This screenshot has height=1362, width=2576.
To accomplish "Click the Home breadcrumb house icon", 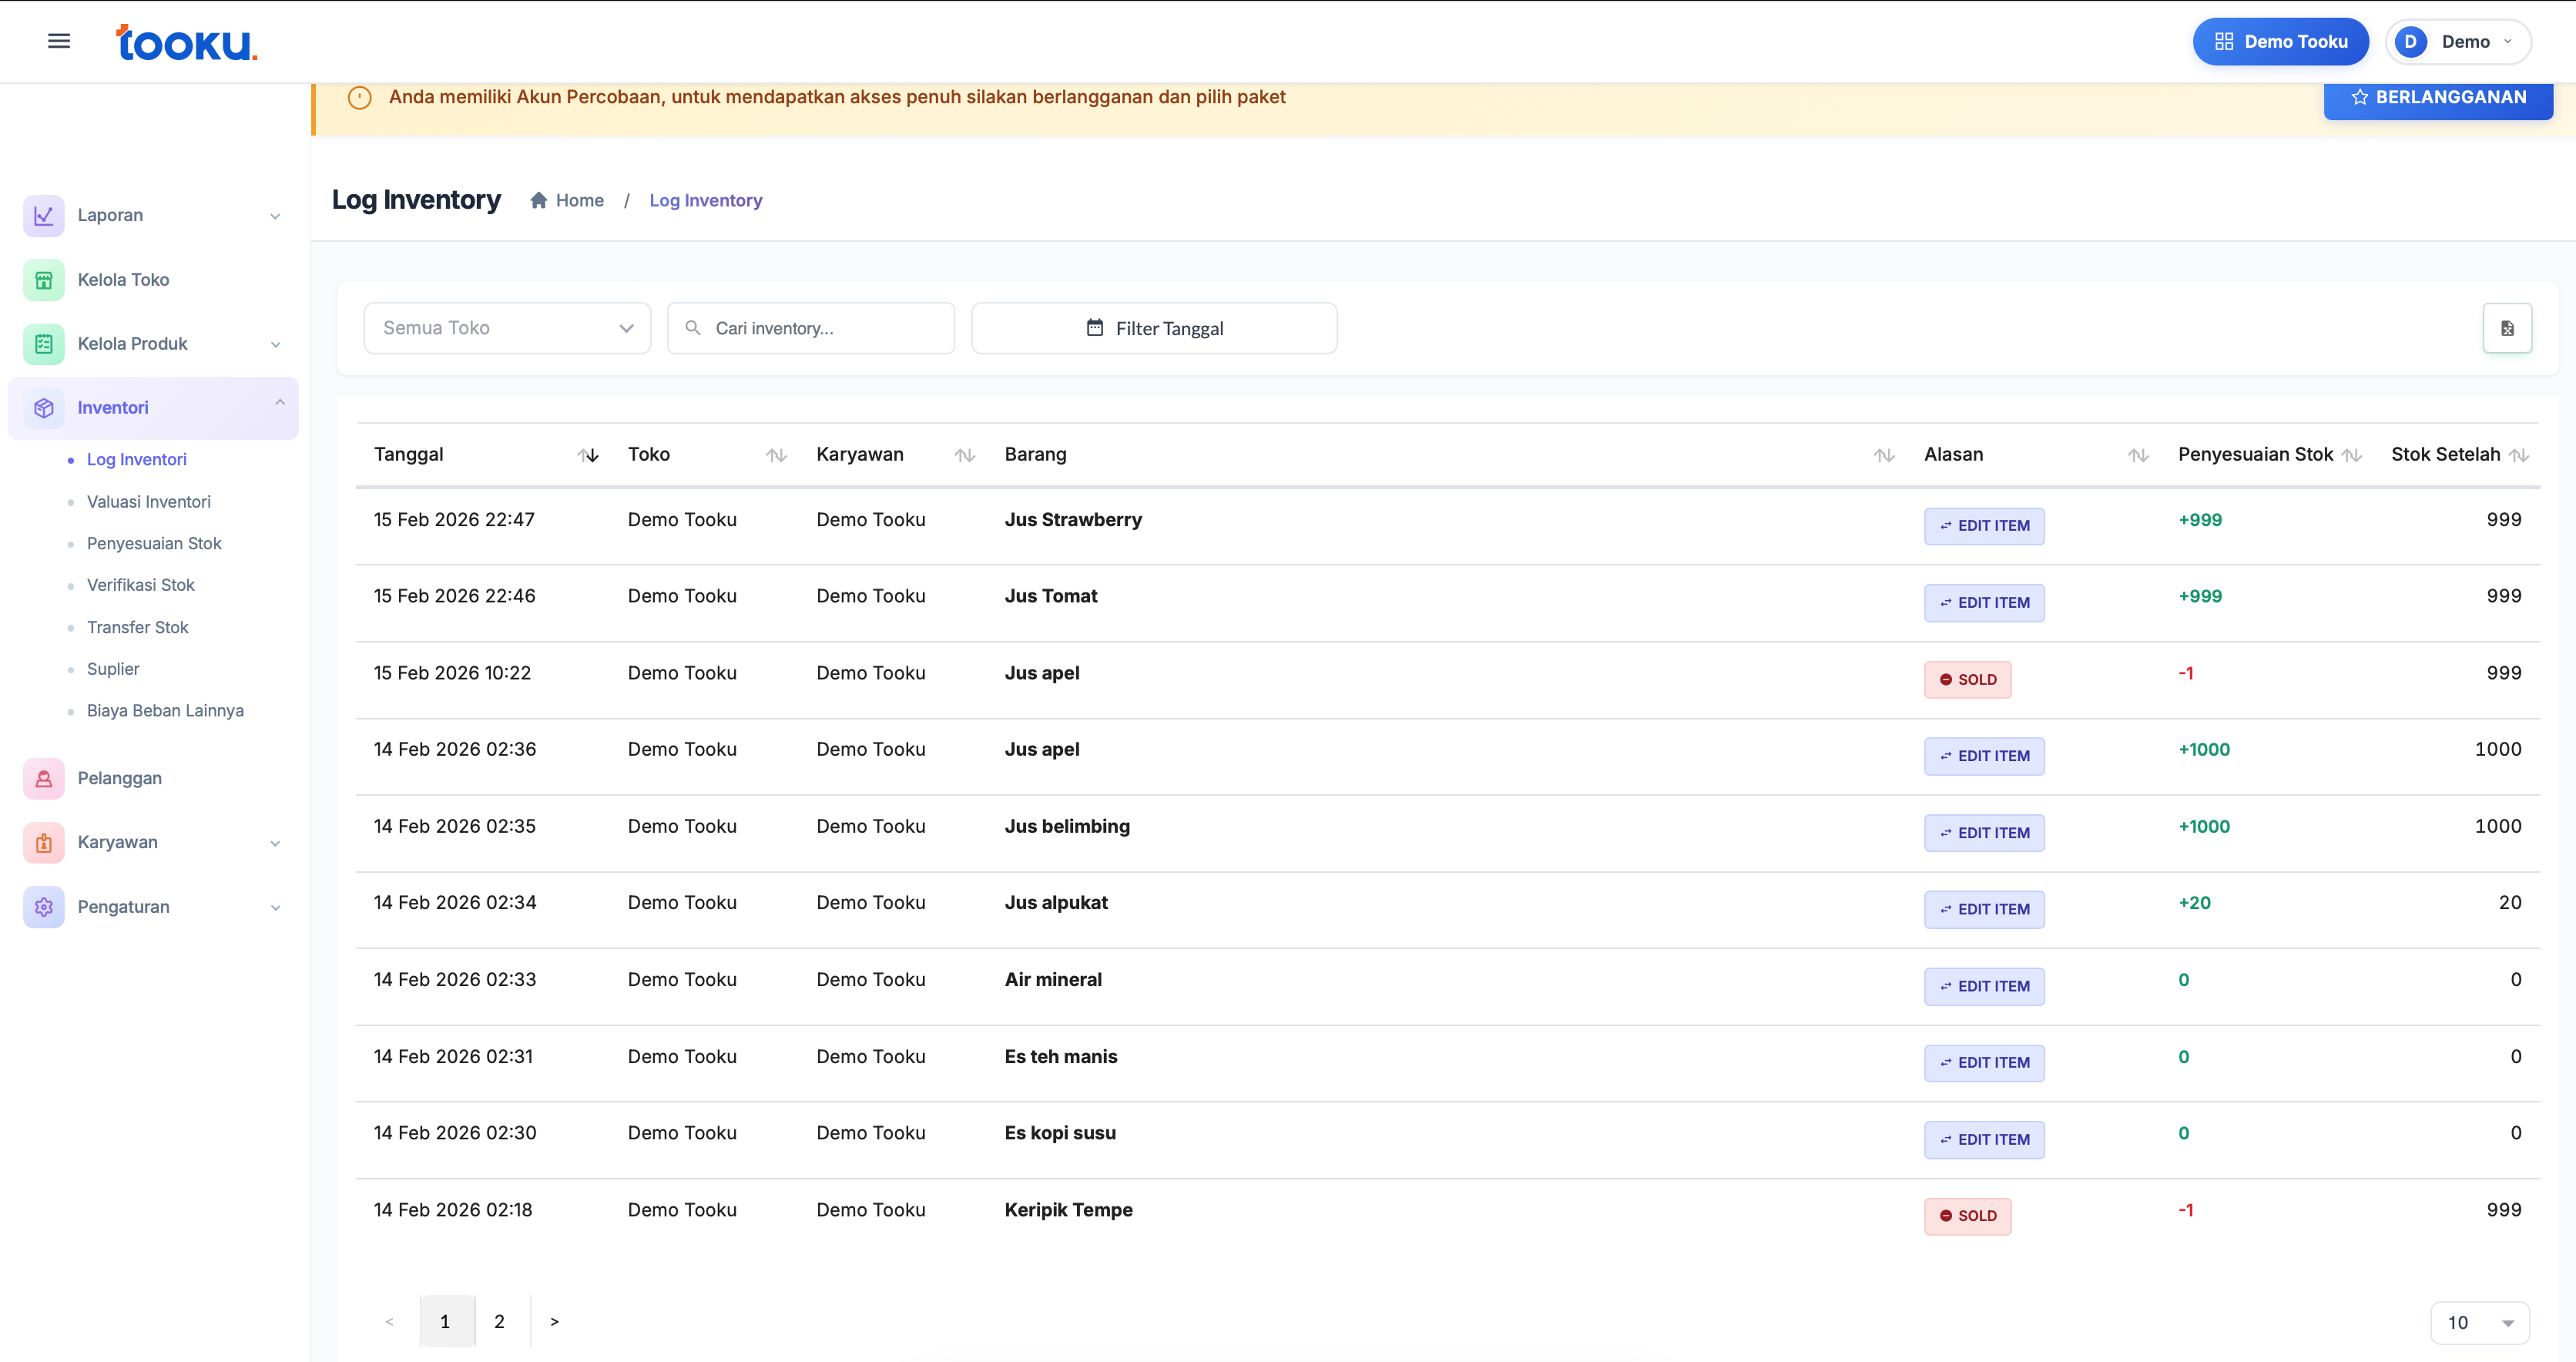I will click(x=538, y=200).
